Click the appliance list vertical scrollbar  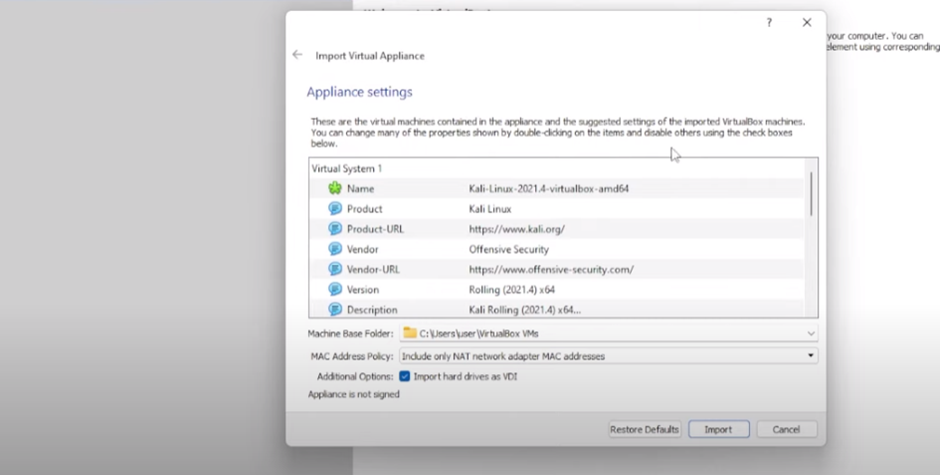tap(812, 193)
